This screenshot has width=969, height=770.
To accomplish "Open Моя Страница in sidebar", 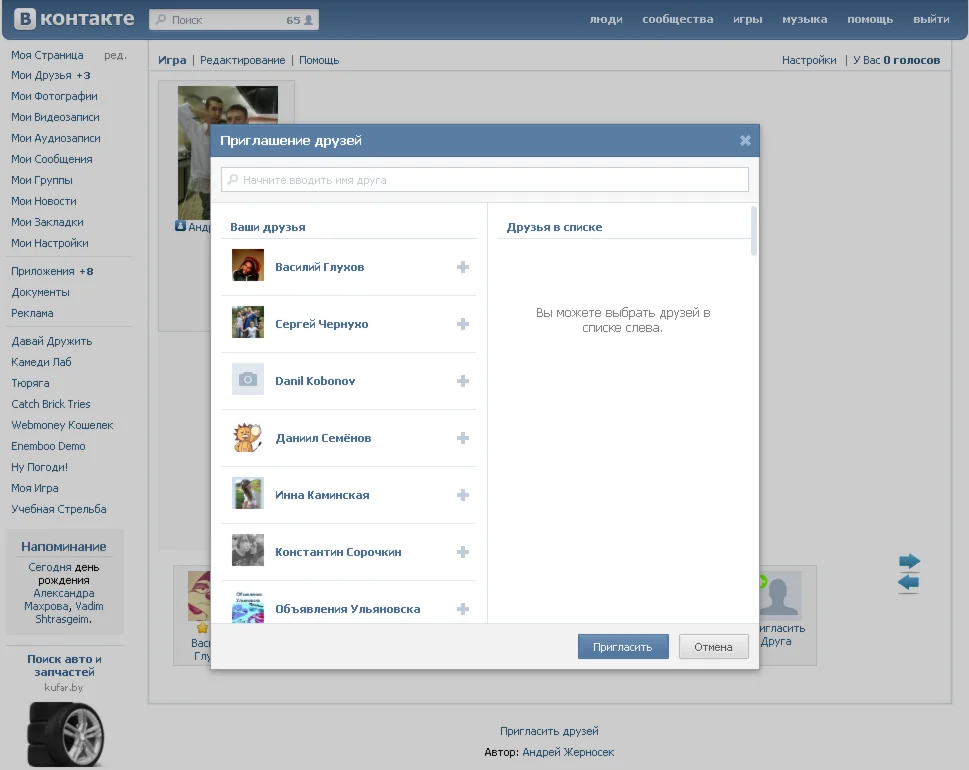I will (47, 55).
